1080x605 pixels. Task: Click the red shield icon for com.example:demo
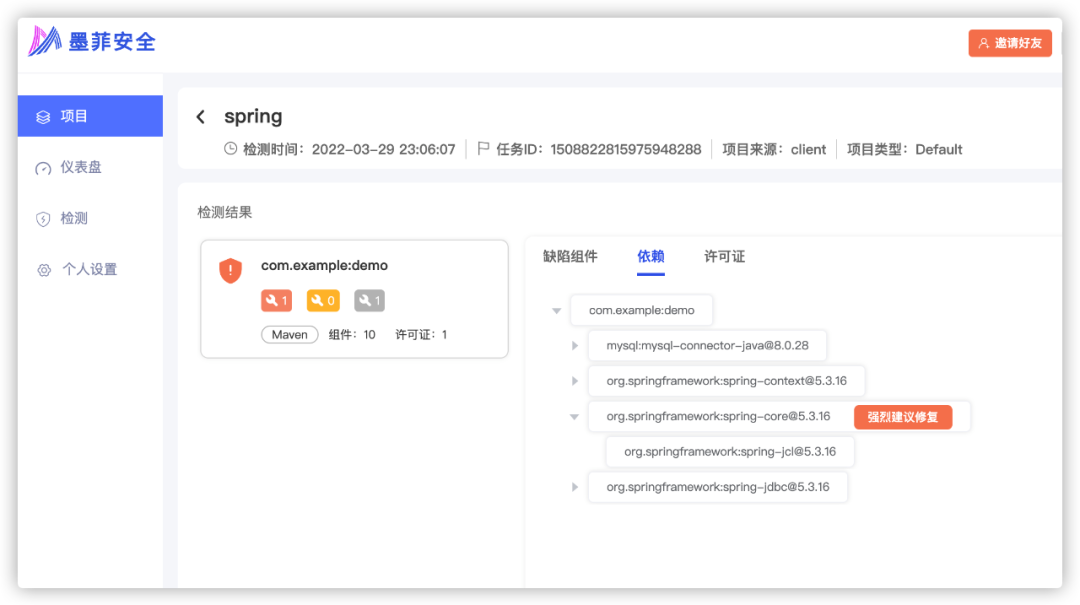tap(231, 270)
